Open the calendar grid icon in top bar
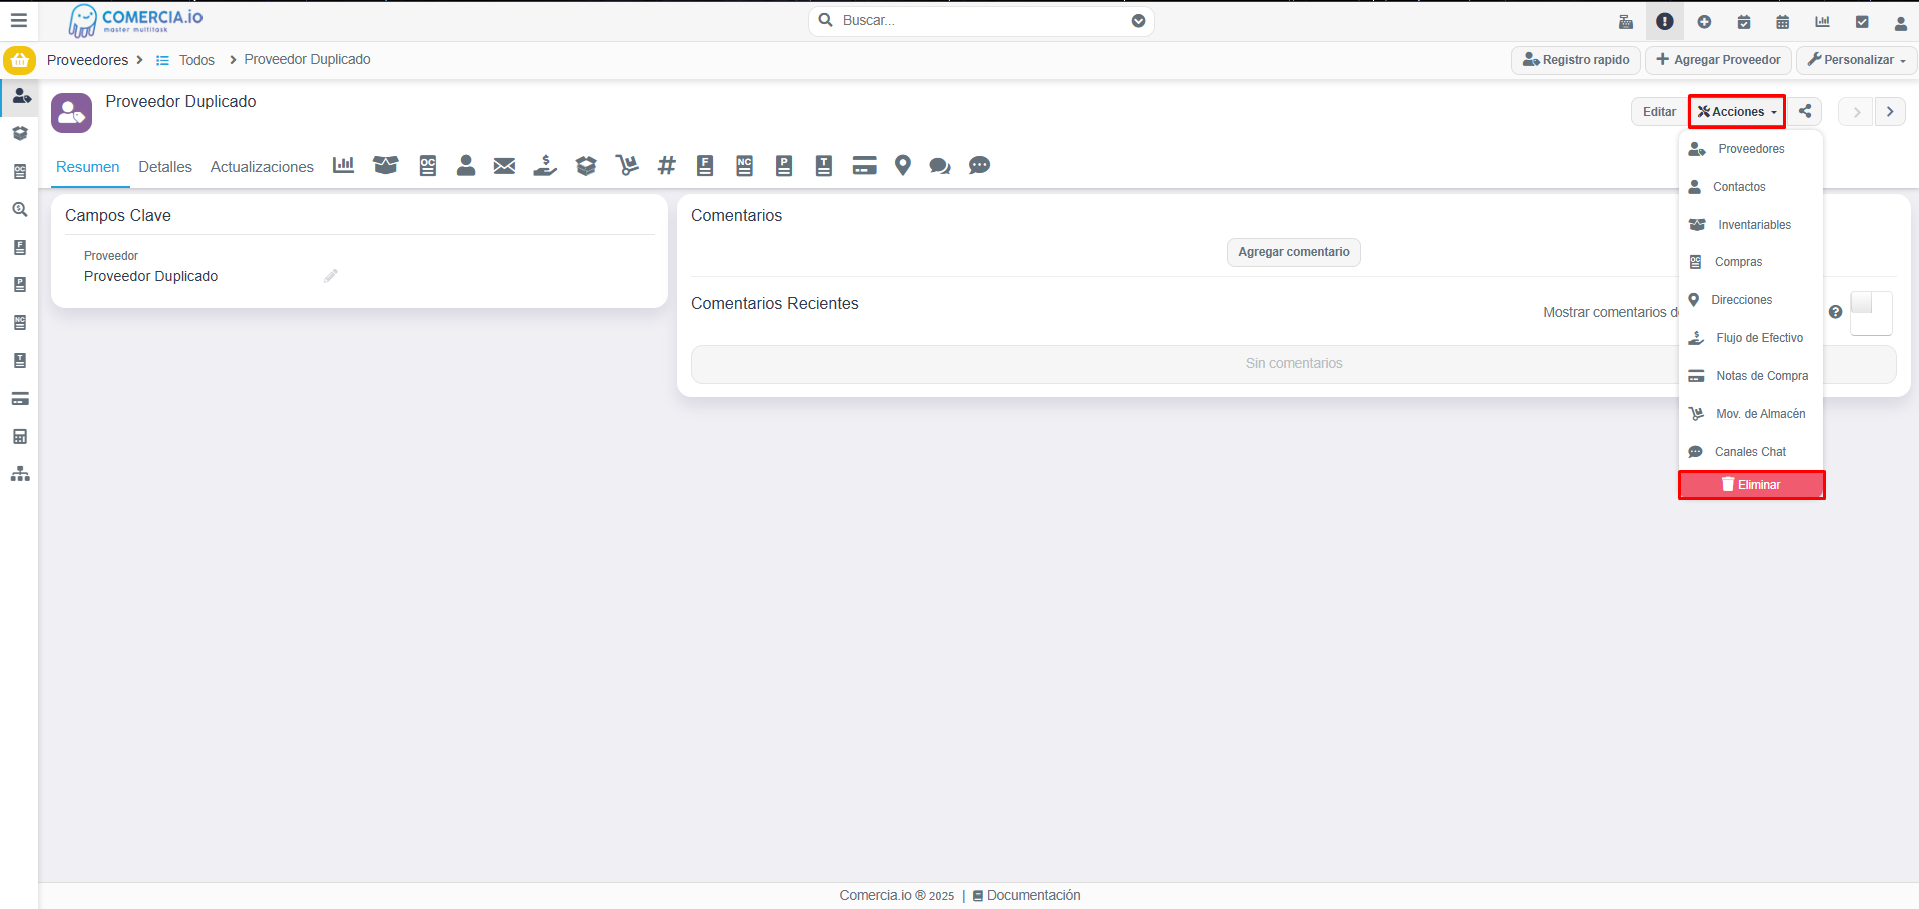Image resolution: width=1919 pixels, height=909 pixels. click(1783, 21)
